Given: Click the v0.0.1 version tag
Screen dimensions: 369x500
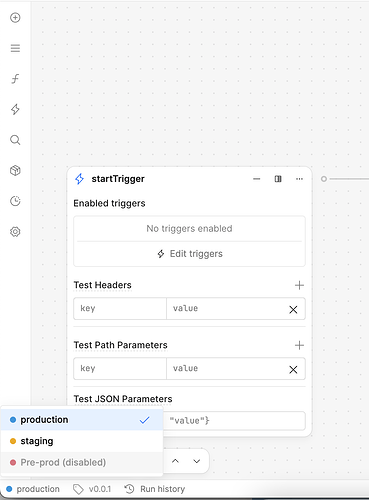Looking at the screenshot, I should [x=92, y=489].
